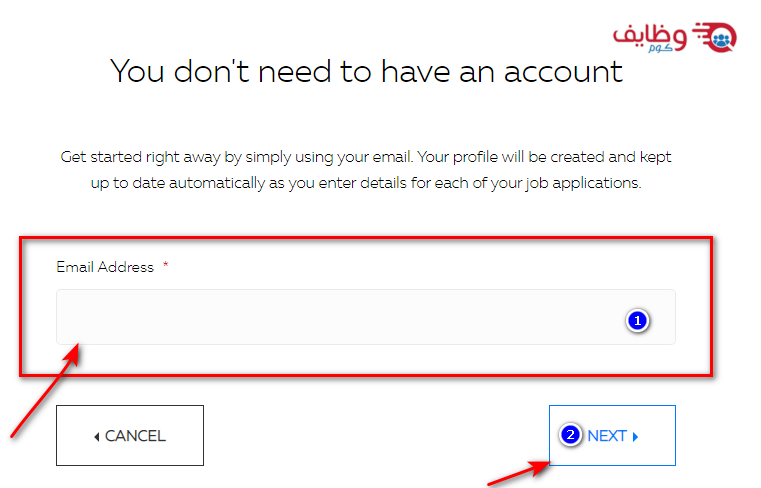Click the word 'account' in the heading
This screenshot has width=761, height=488.
(x=563, y=72)
